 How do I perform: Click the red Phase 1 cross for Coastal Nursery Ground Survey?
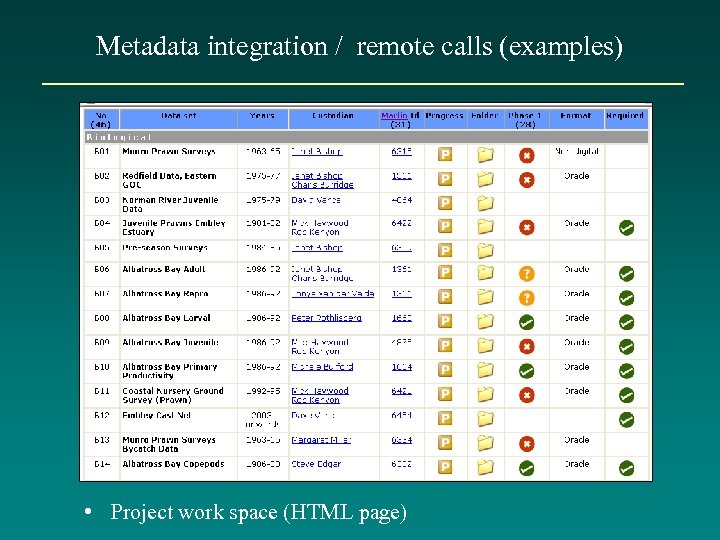coord(527,395)
